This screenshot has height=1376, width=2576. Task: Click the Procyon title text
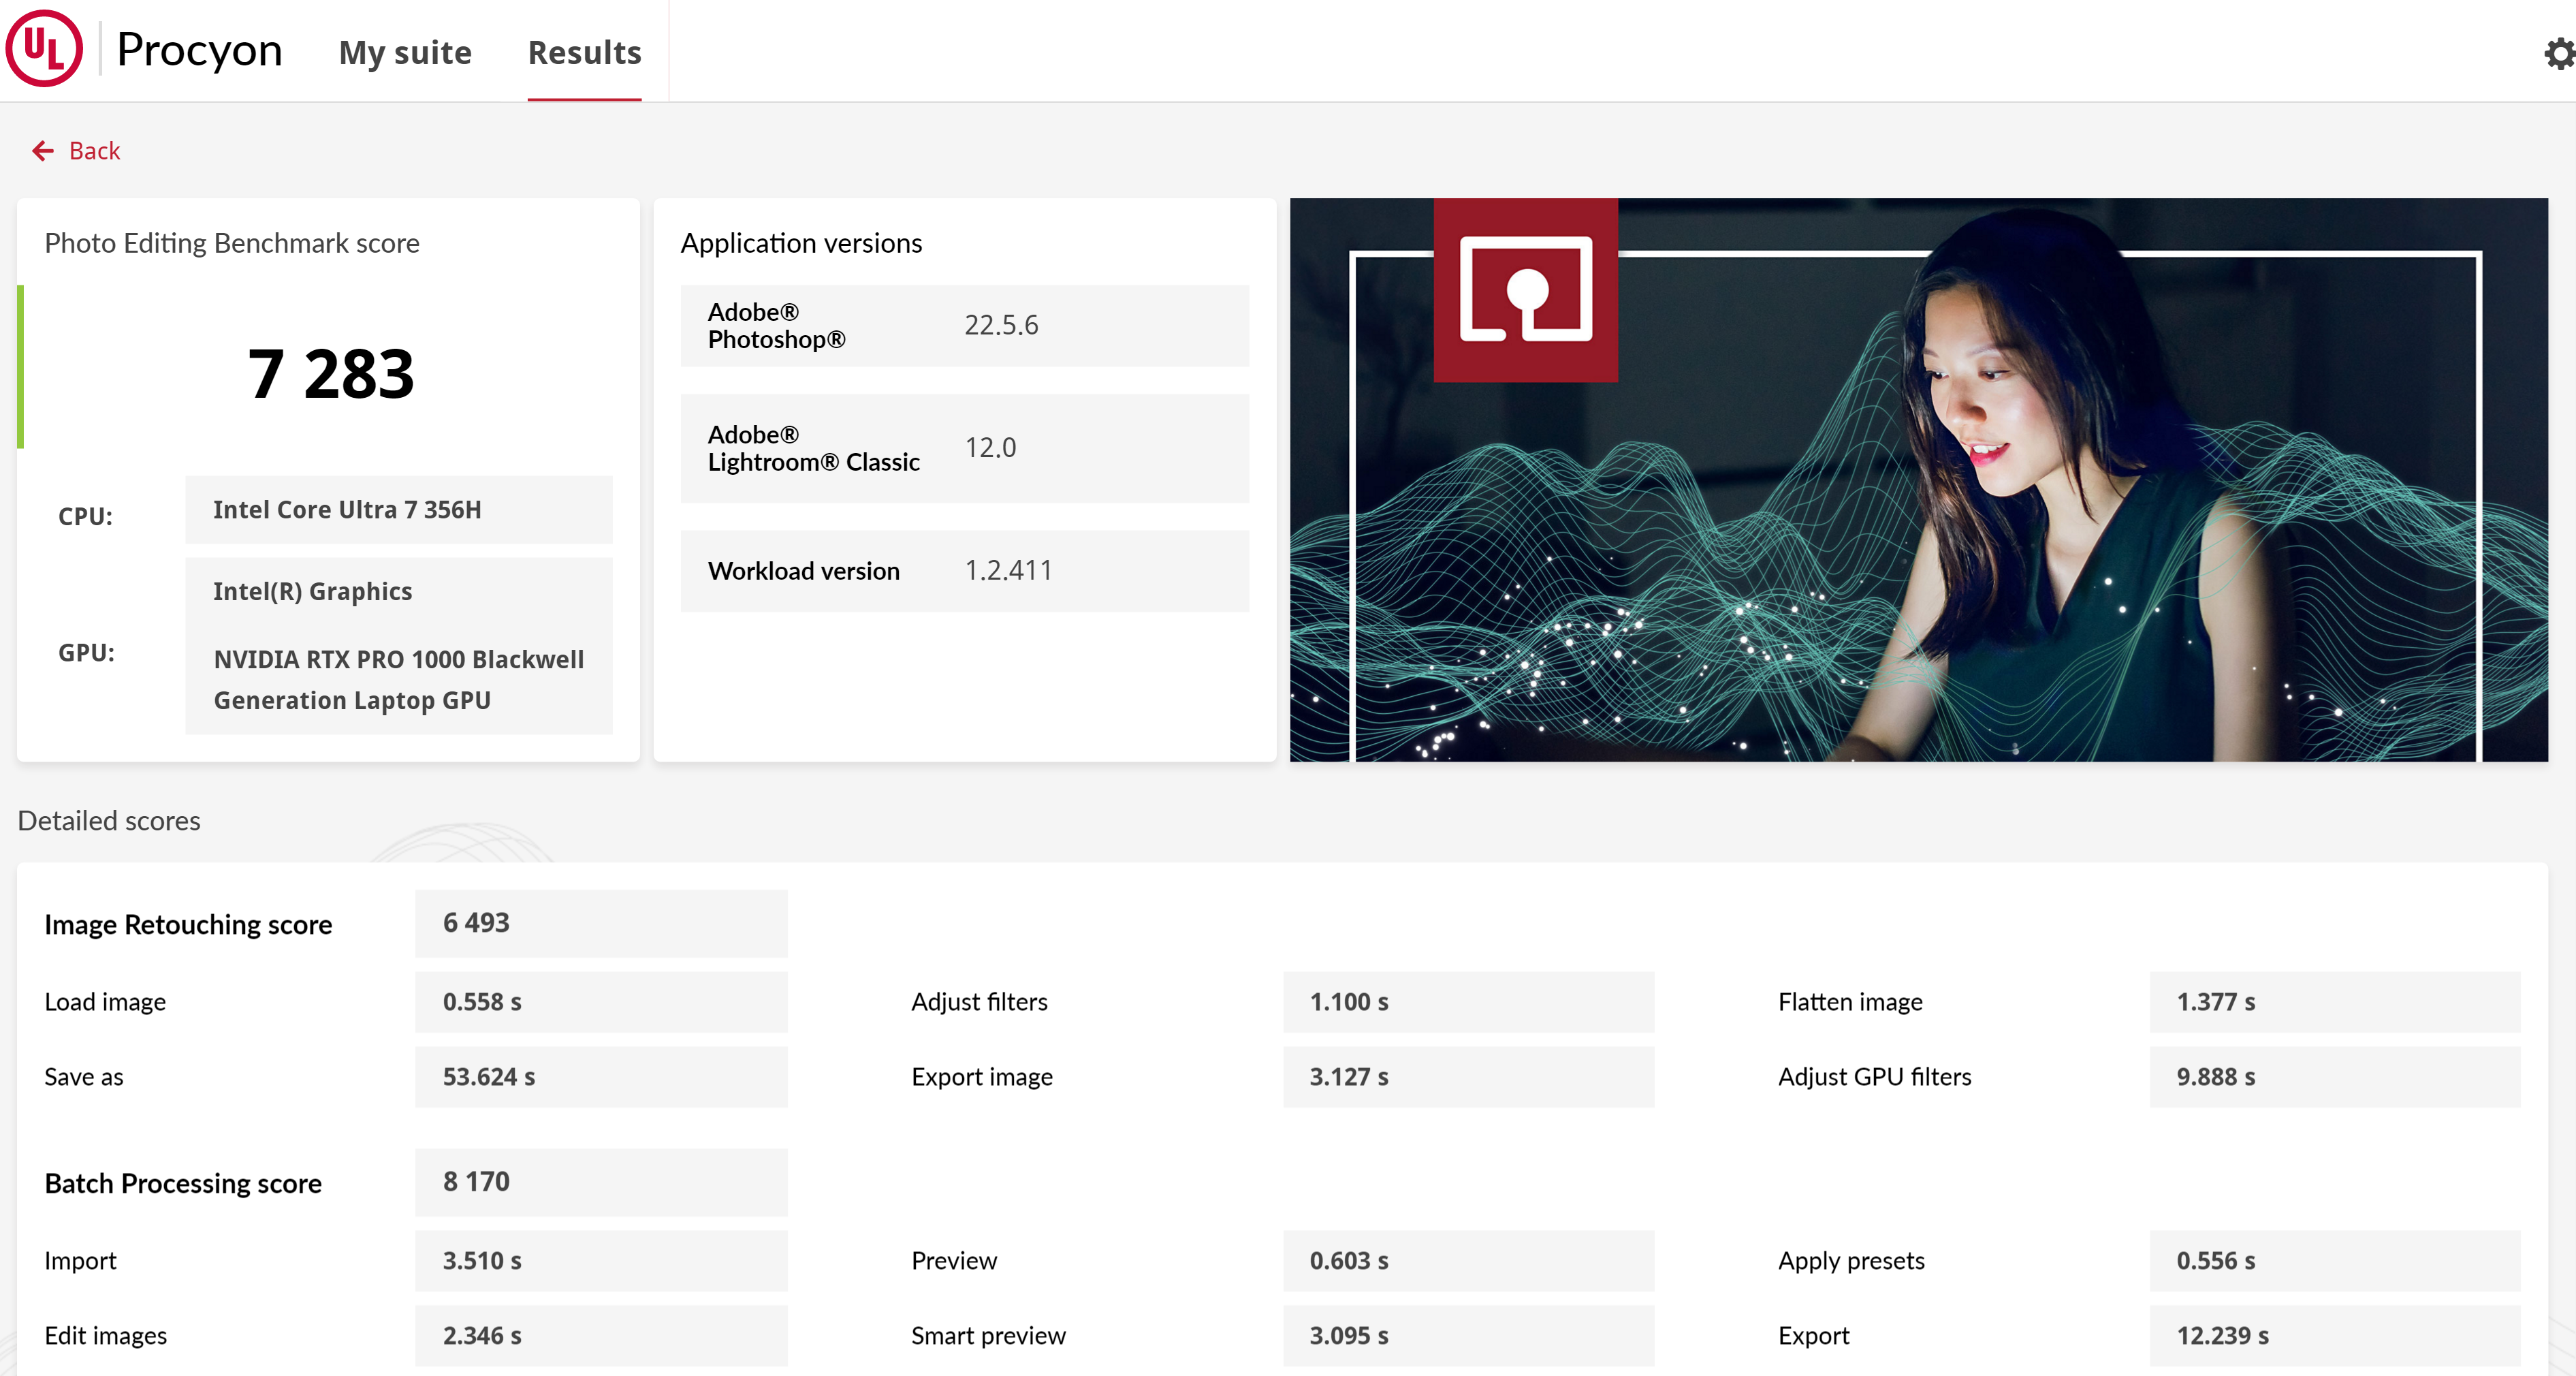click(199, 50)
